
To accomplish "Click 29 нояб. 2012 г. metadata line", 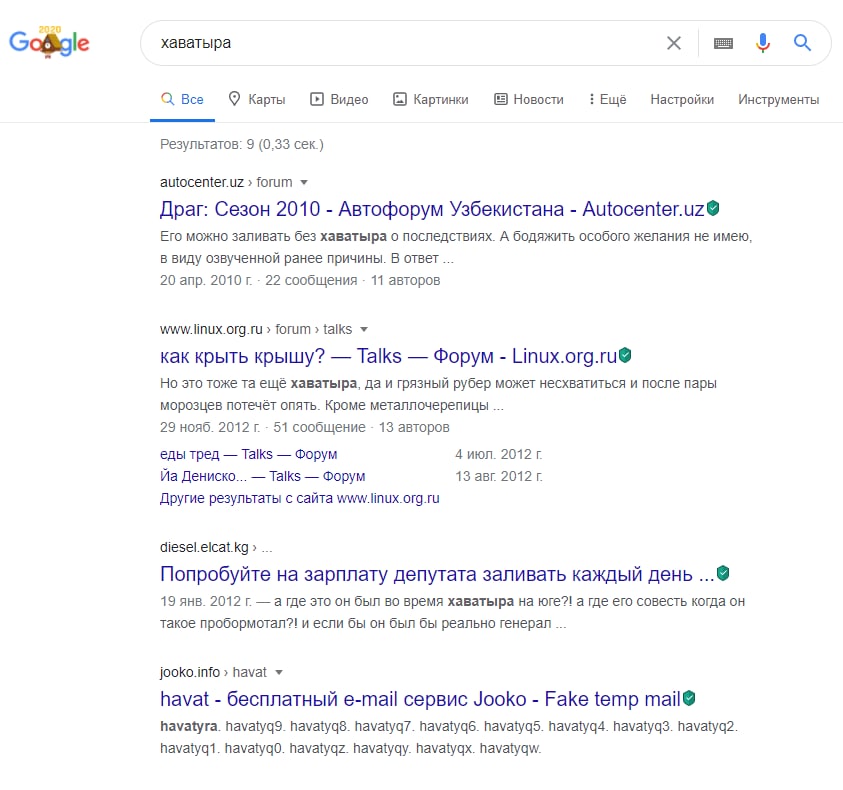I will click(x=305, y=428).
